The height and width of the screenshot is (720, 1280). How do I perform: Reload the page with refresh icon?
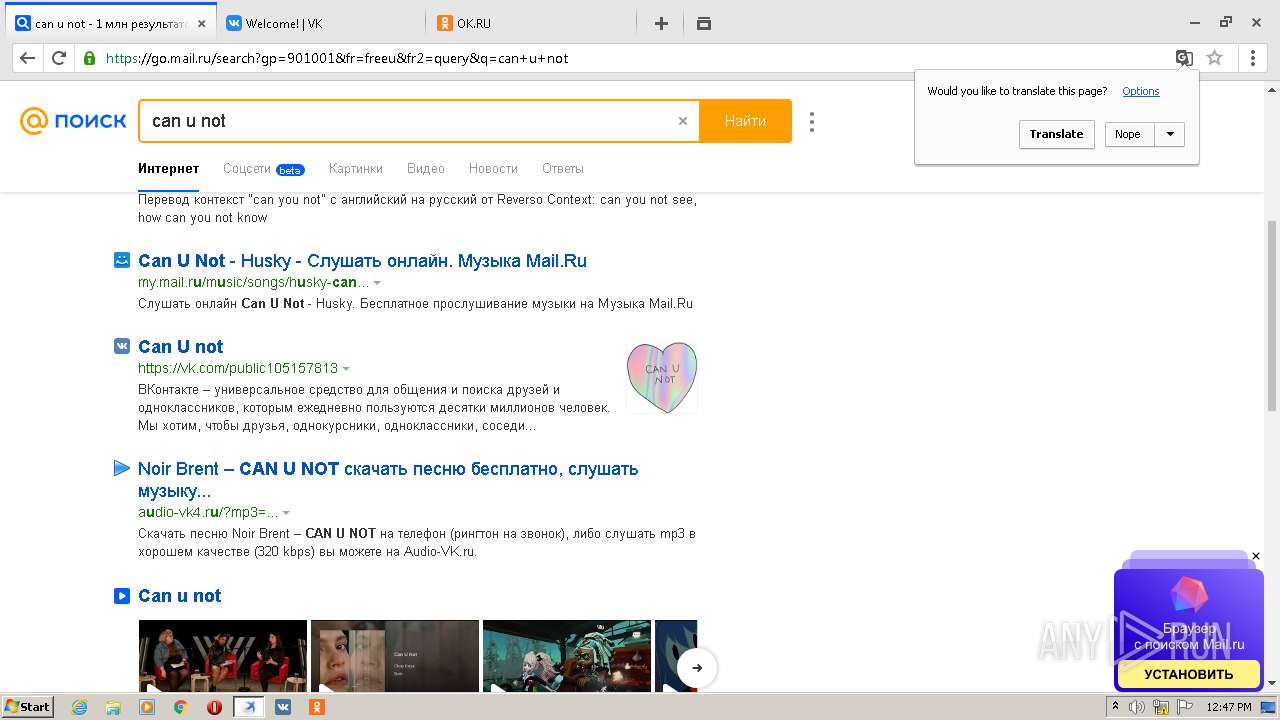coord(59,58)
